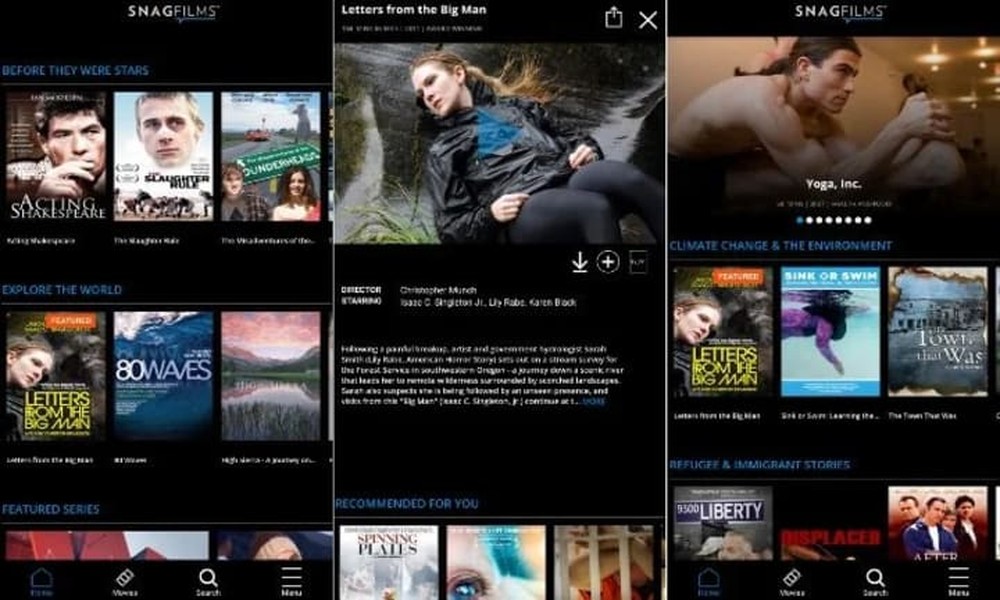Expand the synopsis with the MORE link
This screenshot has width=1000, height=600.
[x=594, y=401]
